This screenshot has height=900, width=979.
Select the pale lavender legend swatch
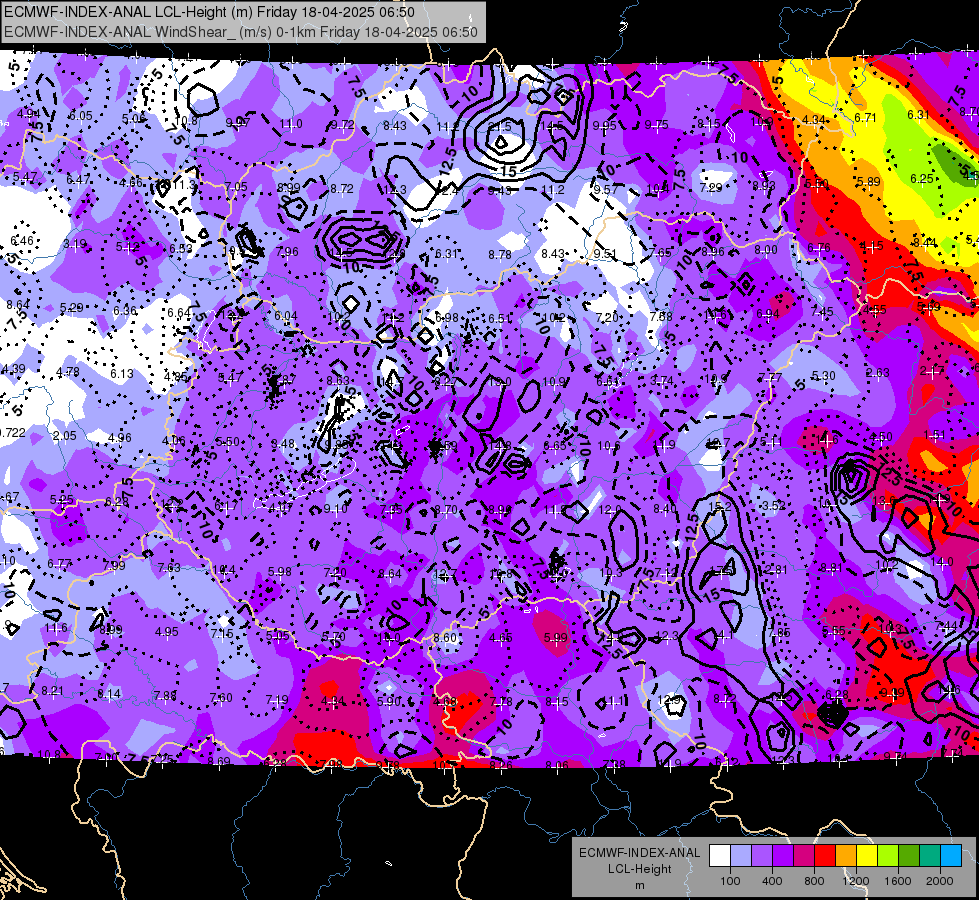[741, 856]
